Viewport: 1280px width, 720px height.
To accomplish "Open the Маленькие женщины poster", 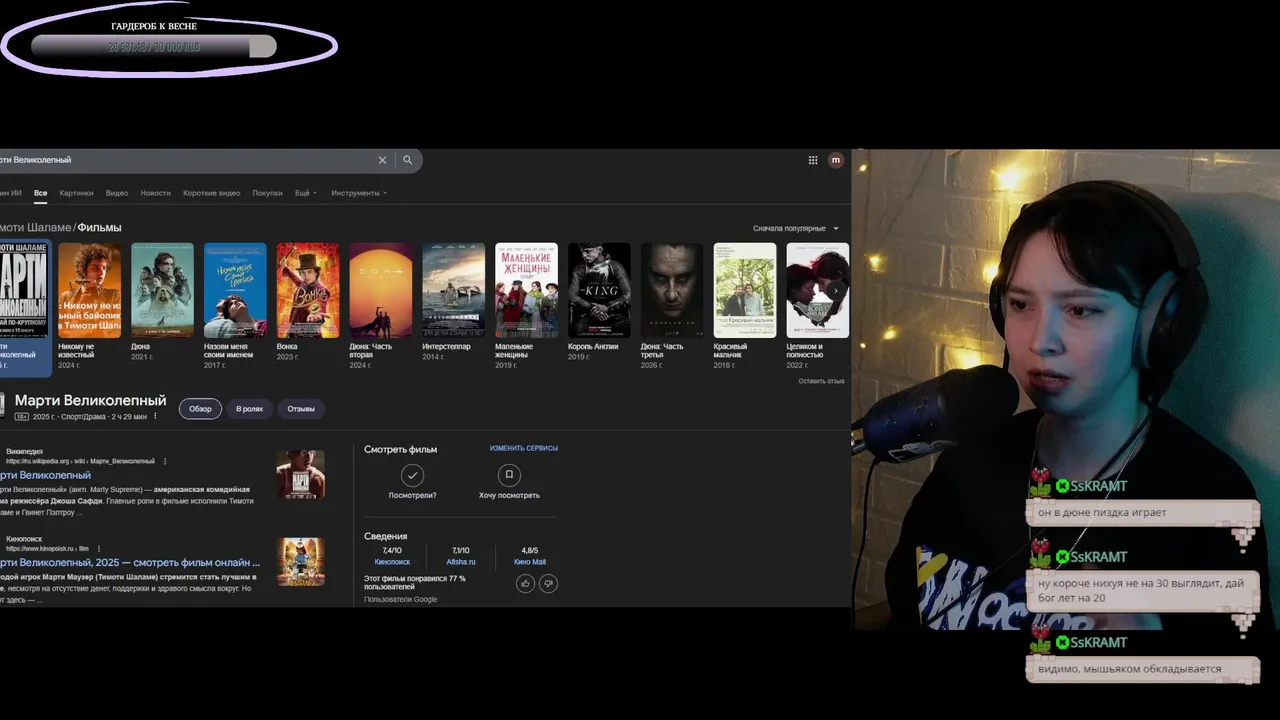I will (x=527, y=290).
